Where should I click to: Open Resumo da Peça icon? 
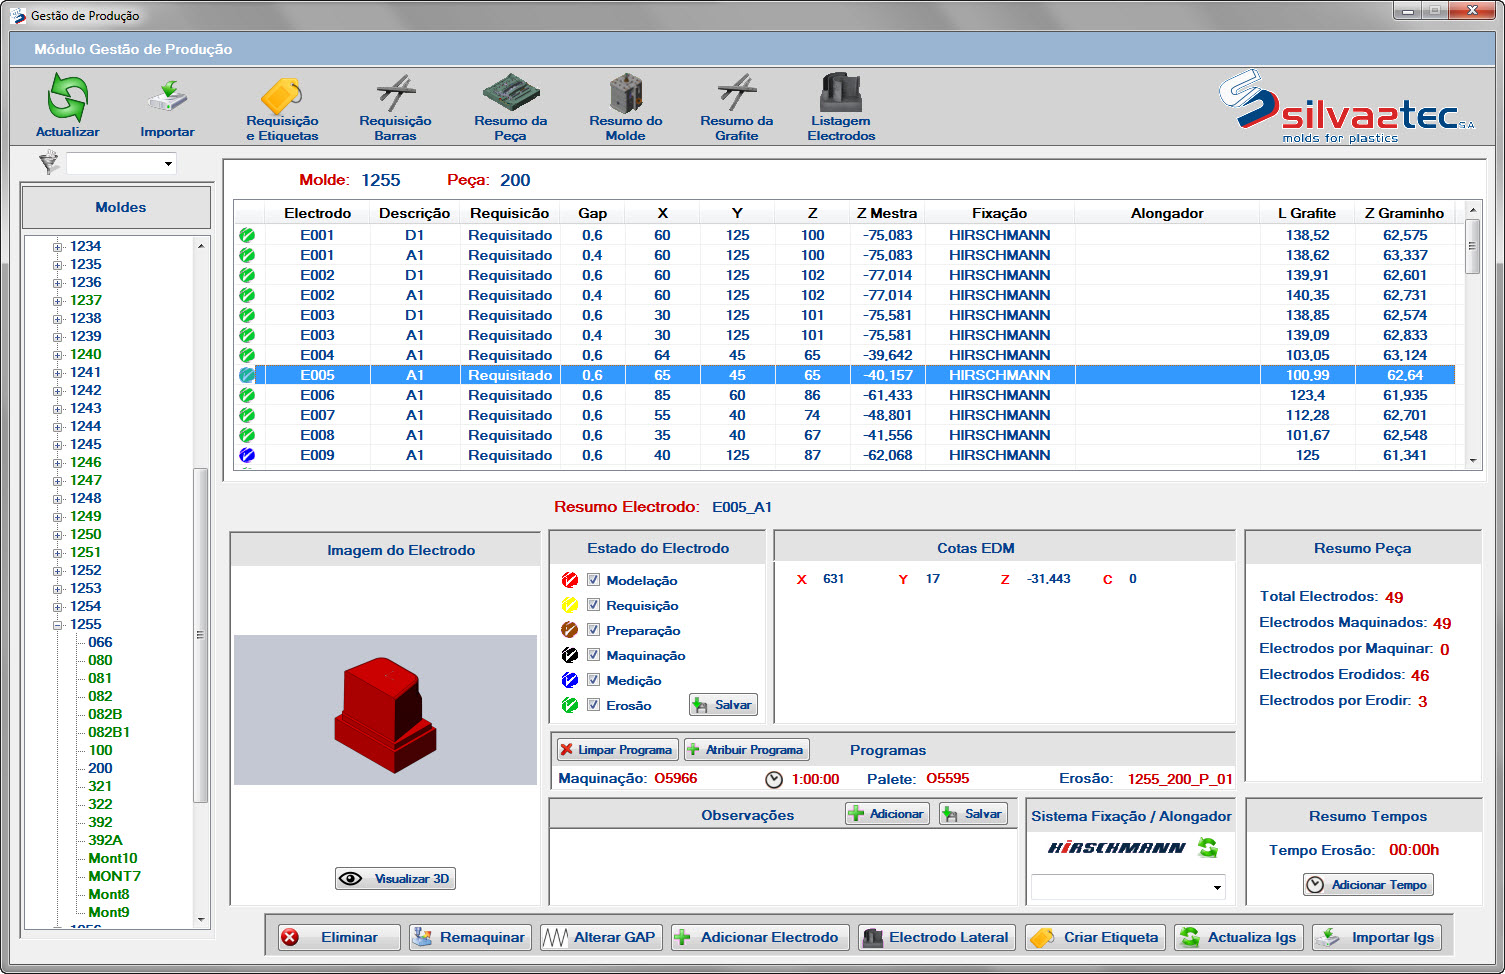point(510,93)
